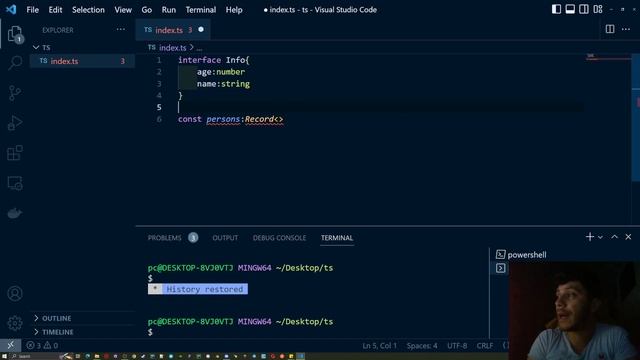Click the Windows taskbar search box
Image resolution: width=640 pixels, height=360 pixels.
click(x=35, y=356)
